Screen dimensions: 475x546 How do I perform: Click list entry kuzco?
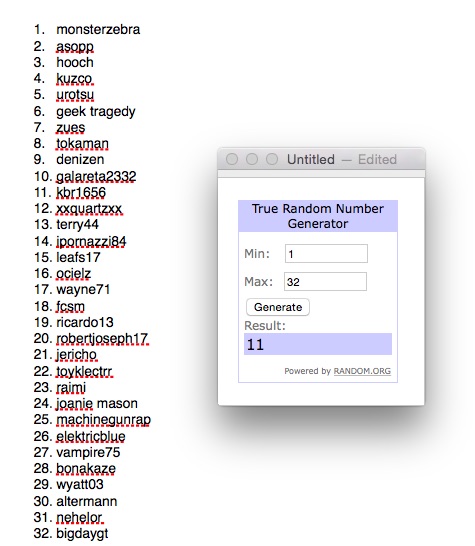pos(75,79)
